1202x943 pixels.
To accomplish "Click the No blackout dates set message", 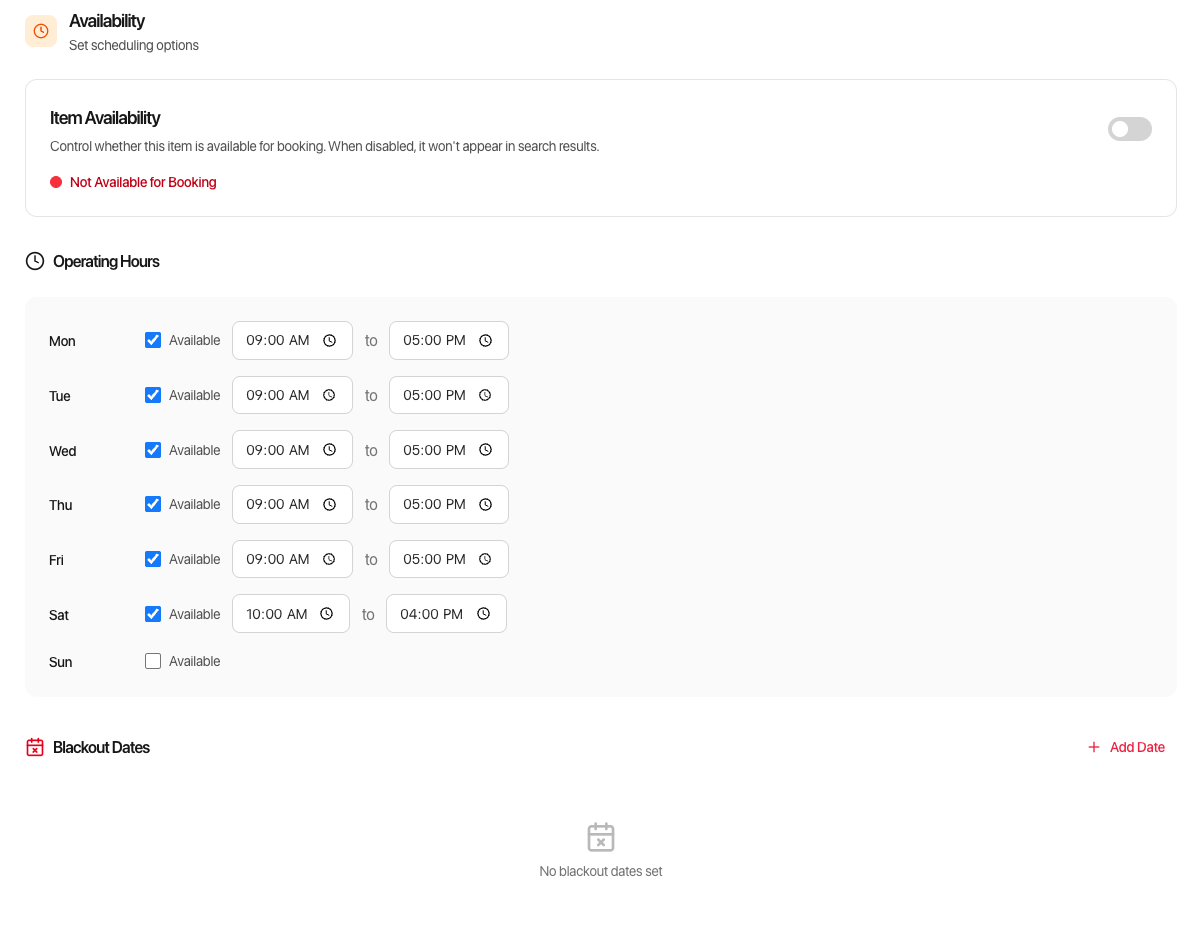I will [601, 871].
